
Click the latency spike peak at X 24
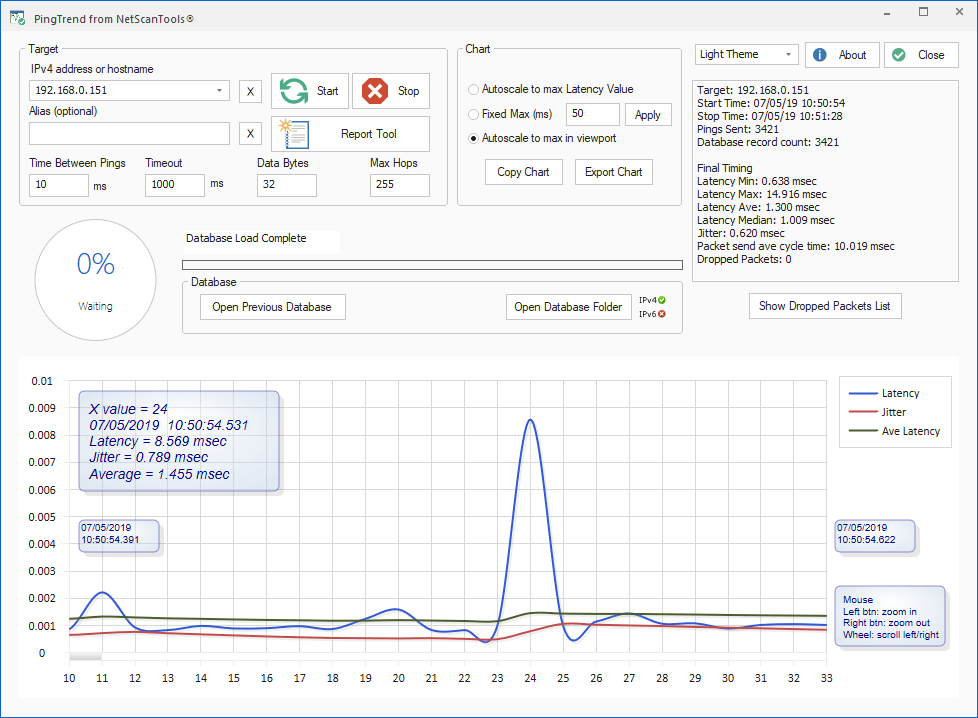click(530, 420)
